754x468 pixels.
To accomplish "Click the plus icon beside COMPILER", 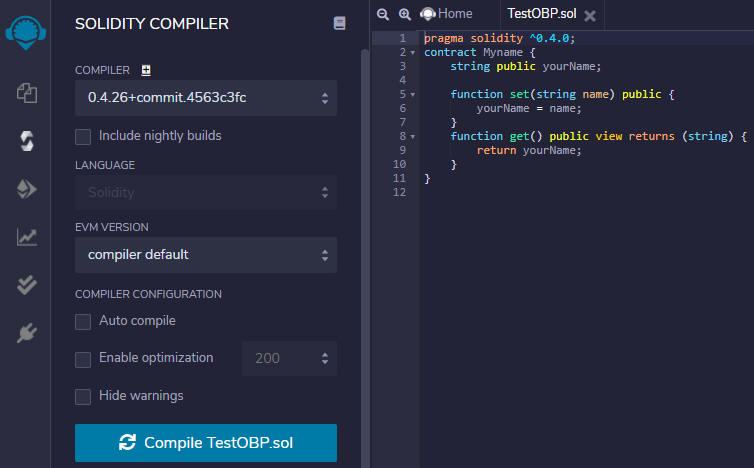I will pyautogui.click(x=146, y=70).
